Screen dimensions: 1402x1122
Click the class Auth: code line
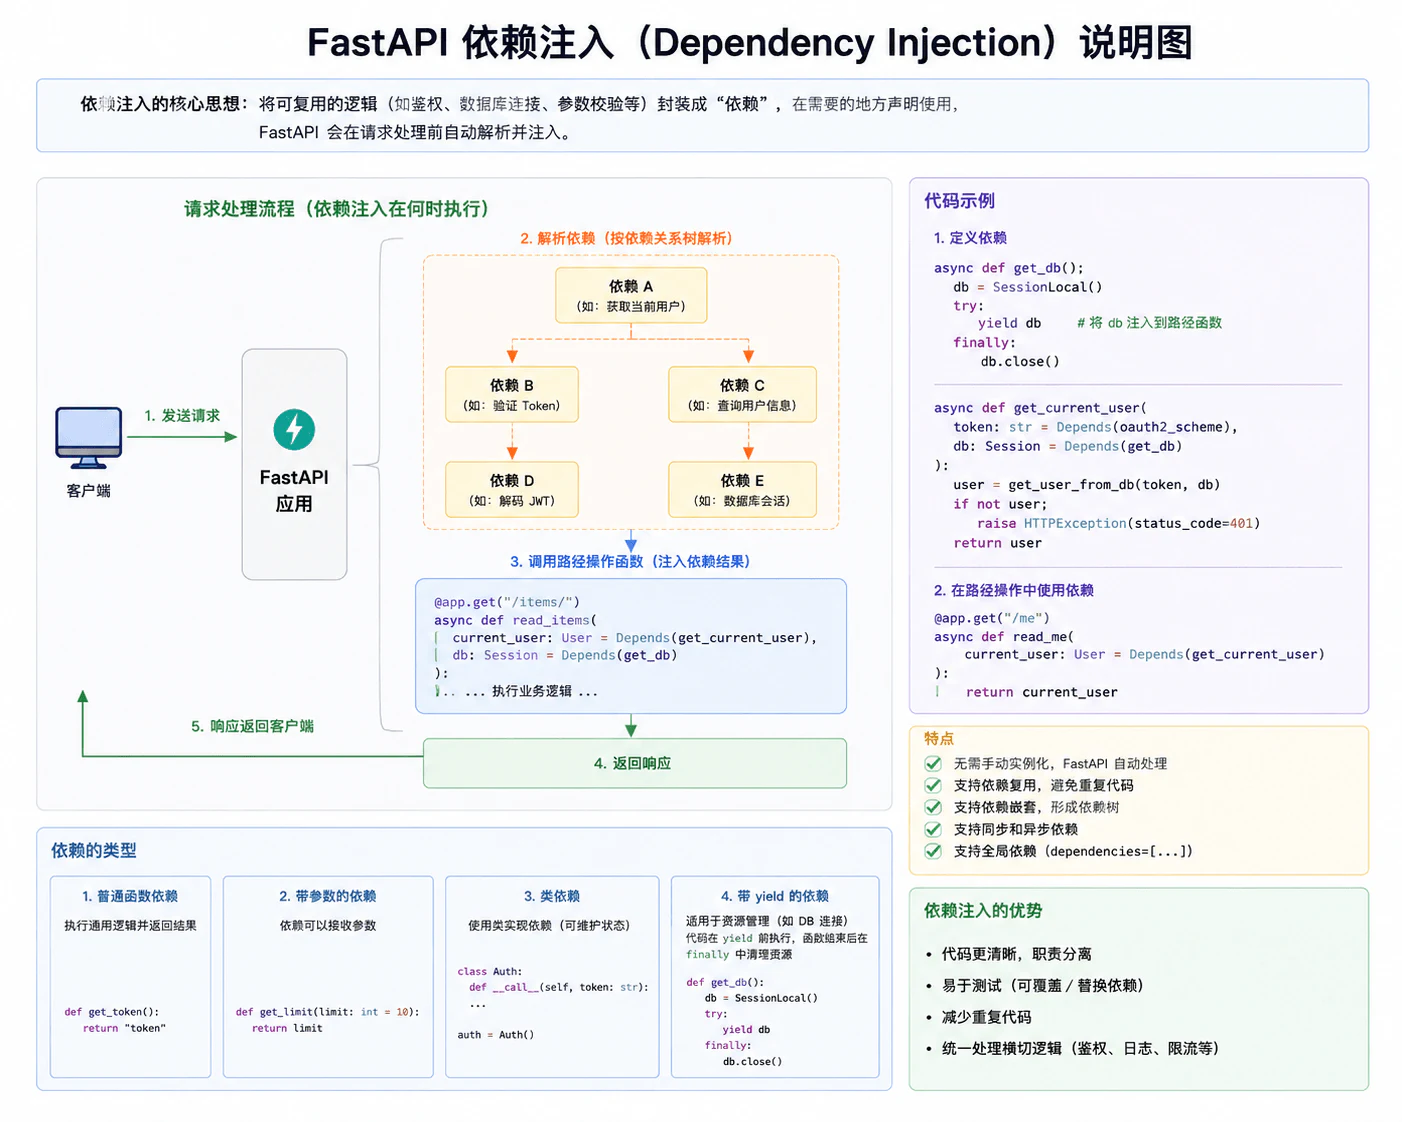[490, 971]
